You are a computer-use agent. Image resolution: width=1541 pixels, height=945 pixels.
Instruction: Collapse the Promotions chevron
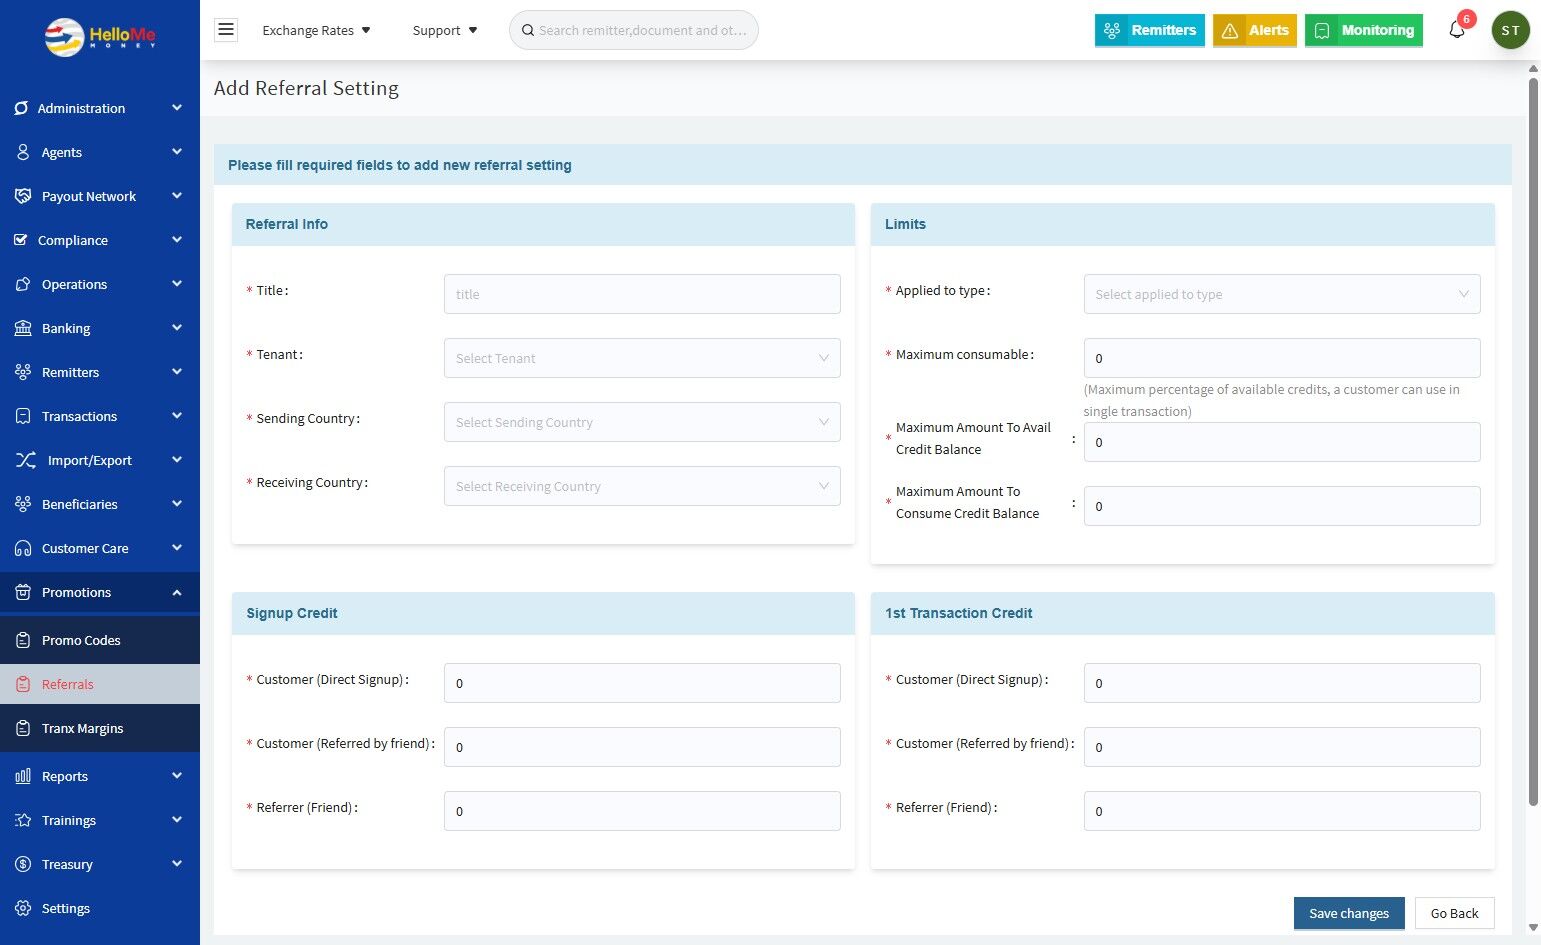[x=177, y=592]
